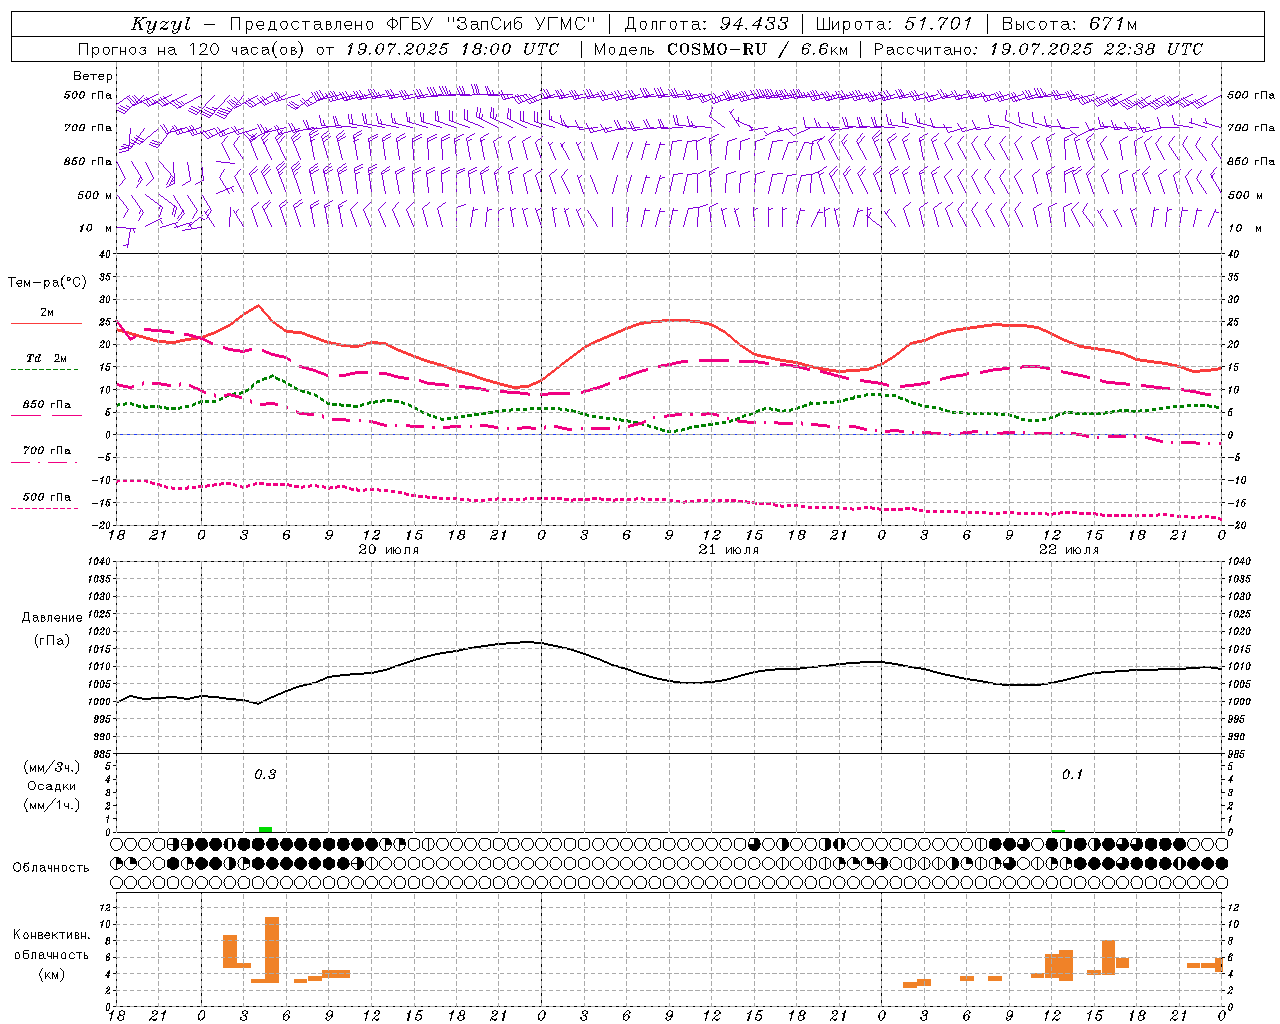Click the precipitation amount 0.1

pos(1072,774)
